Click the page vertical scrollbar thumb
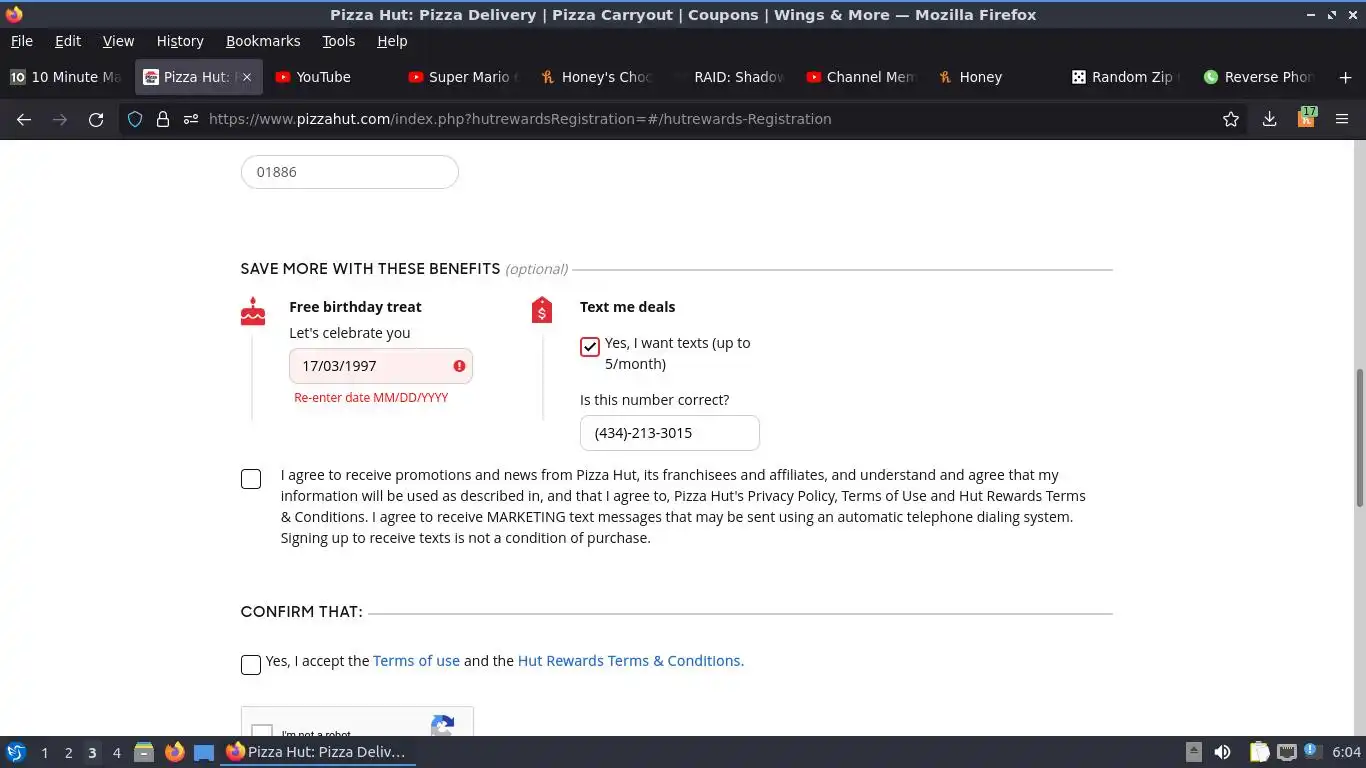The image size is (1366, 768). (1359, 437)
